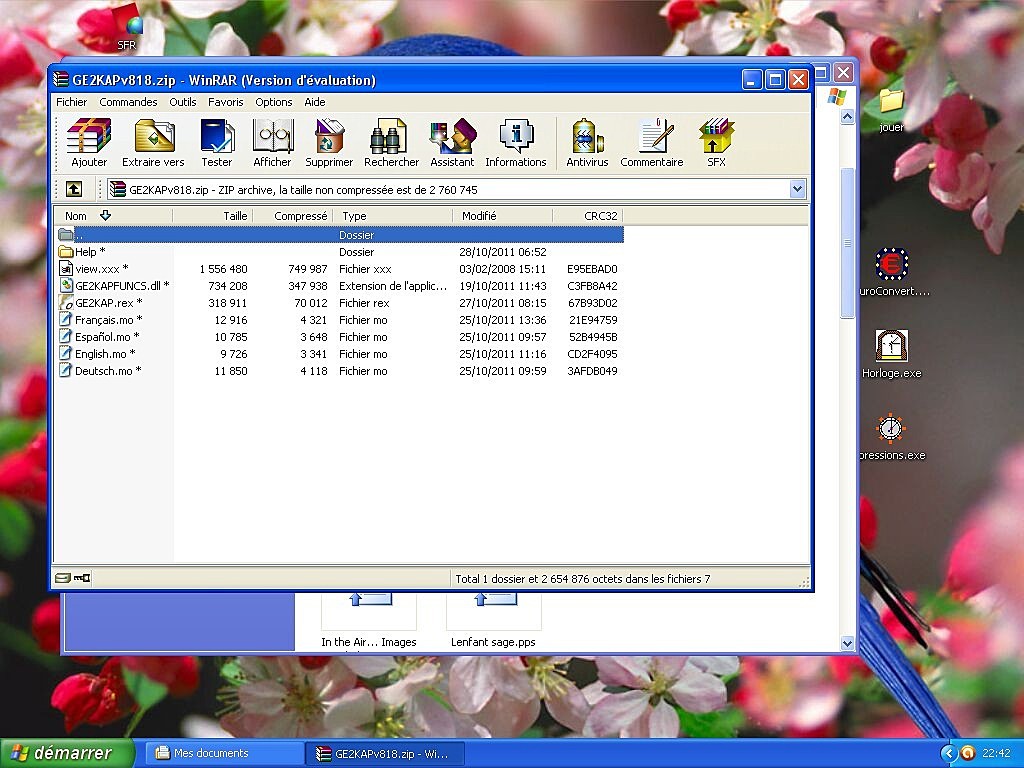Select the GE2KAP.rex file icon
1024x768 pixels.
click(65, 303)
